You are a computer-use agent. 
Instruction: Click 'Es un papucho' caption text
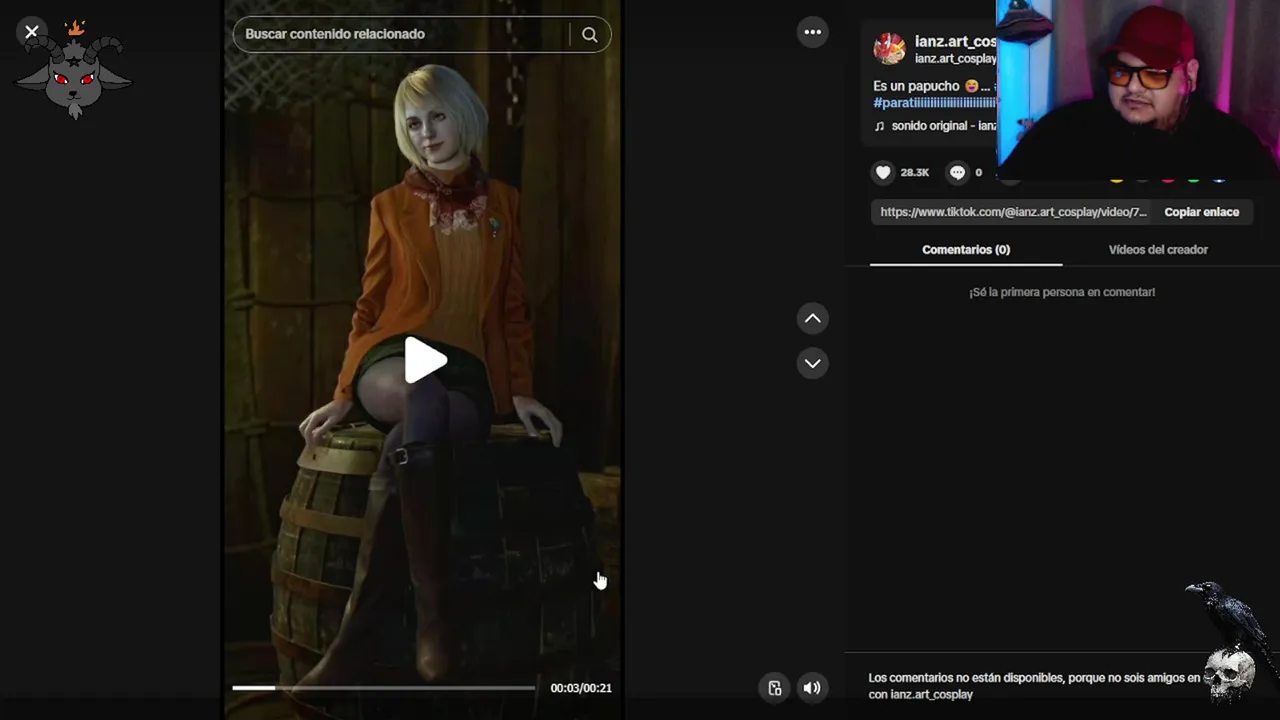pyautogui.click(x=916, y=86)
